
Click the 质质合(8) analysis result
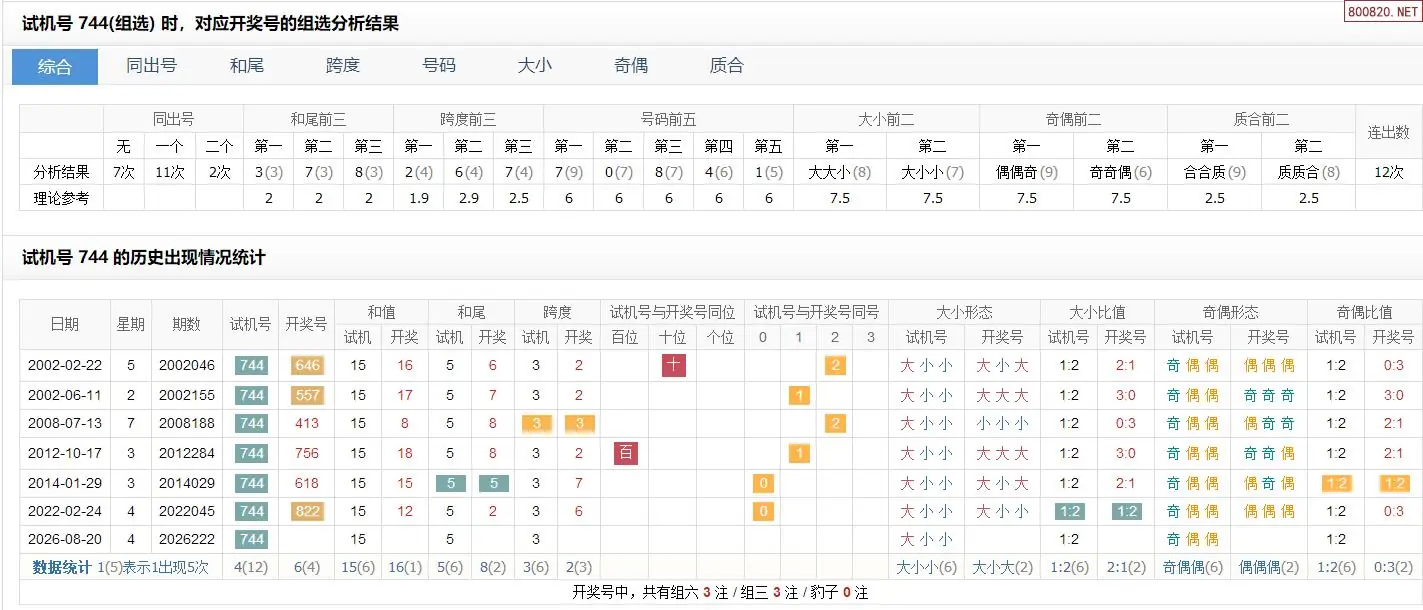pyautogui.click(x=1309, y=172)
